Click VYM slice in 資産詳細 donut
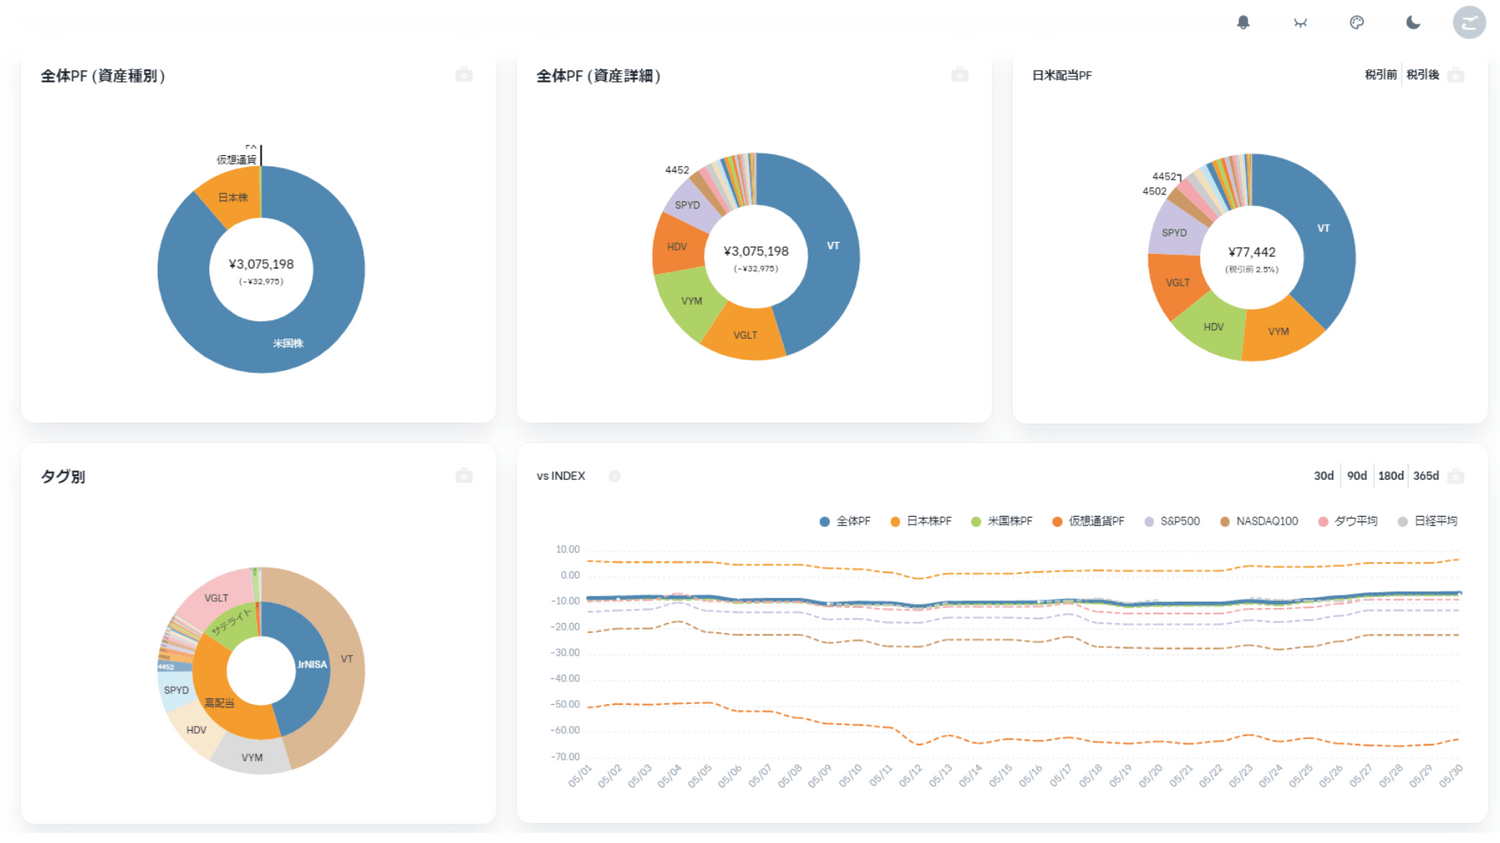The width and height of the screenshot is (1500, 843). click(x=692, y=301)
